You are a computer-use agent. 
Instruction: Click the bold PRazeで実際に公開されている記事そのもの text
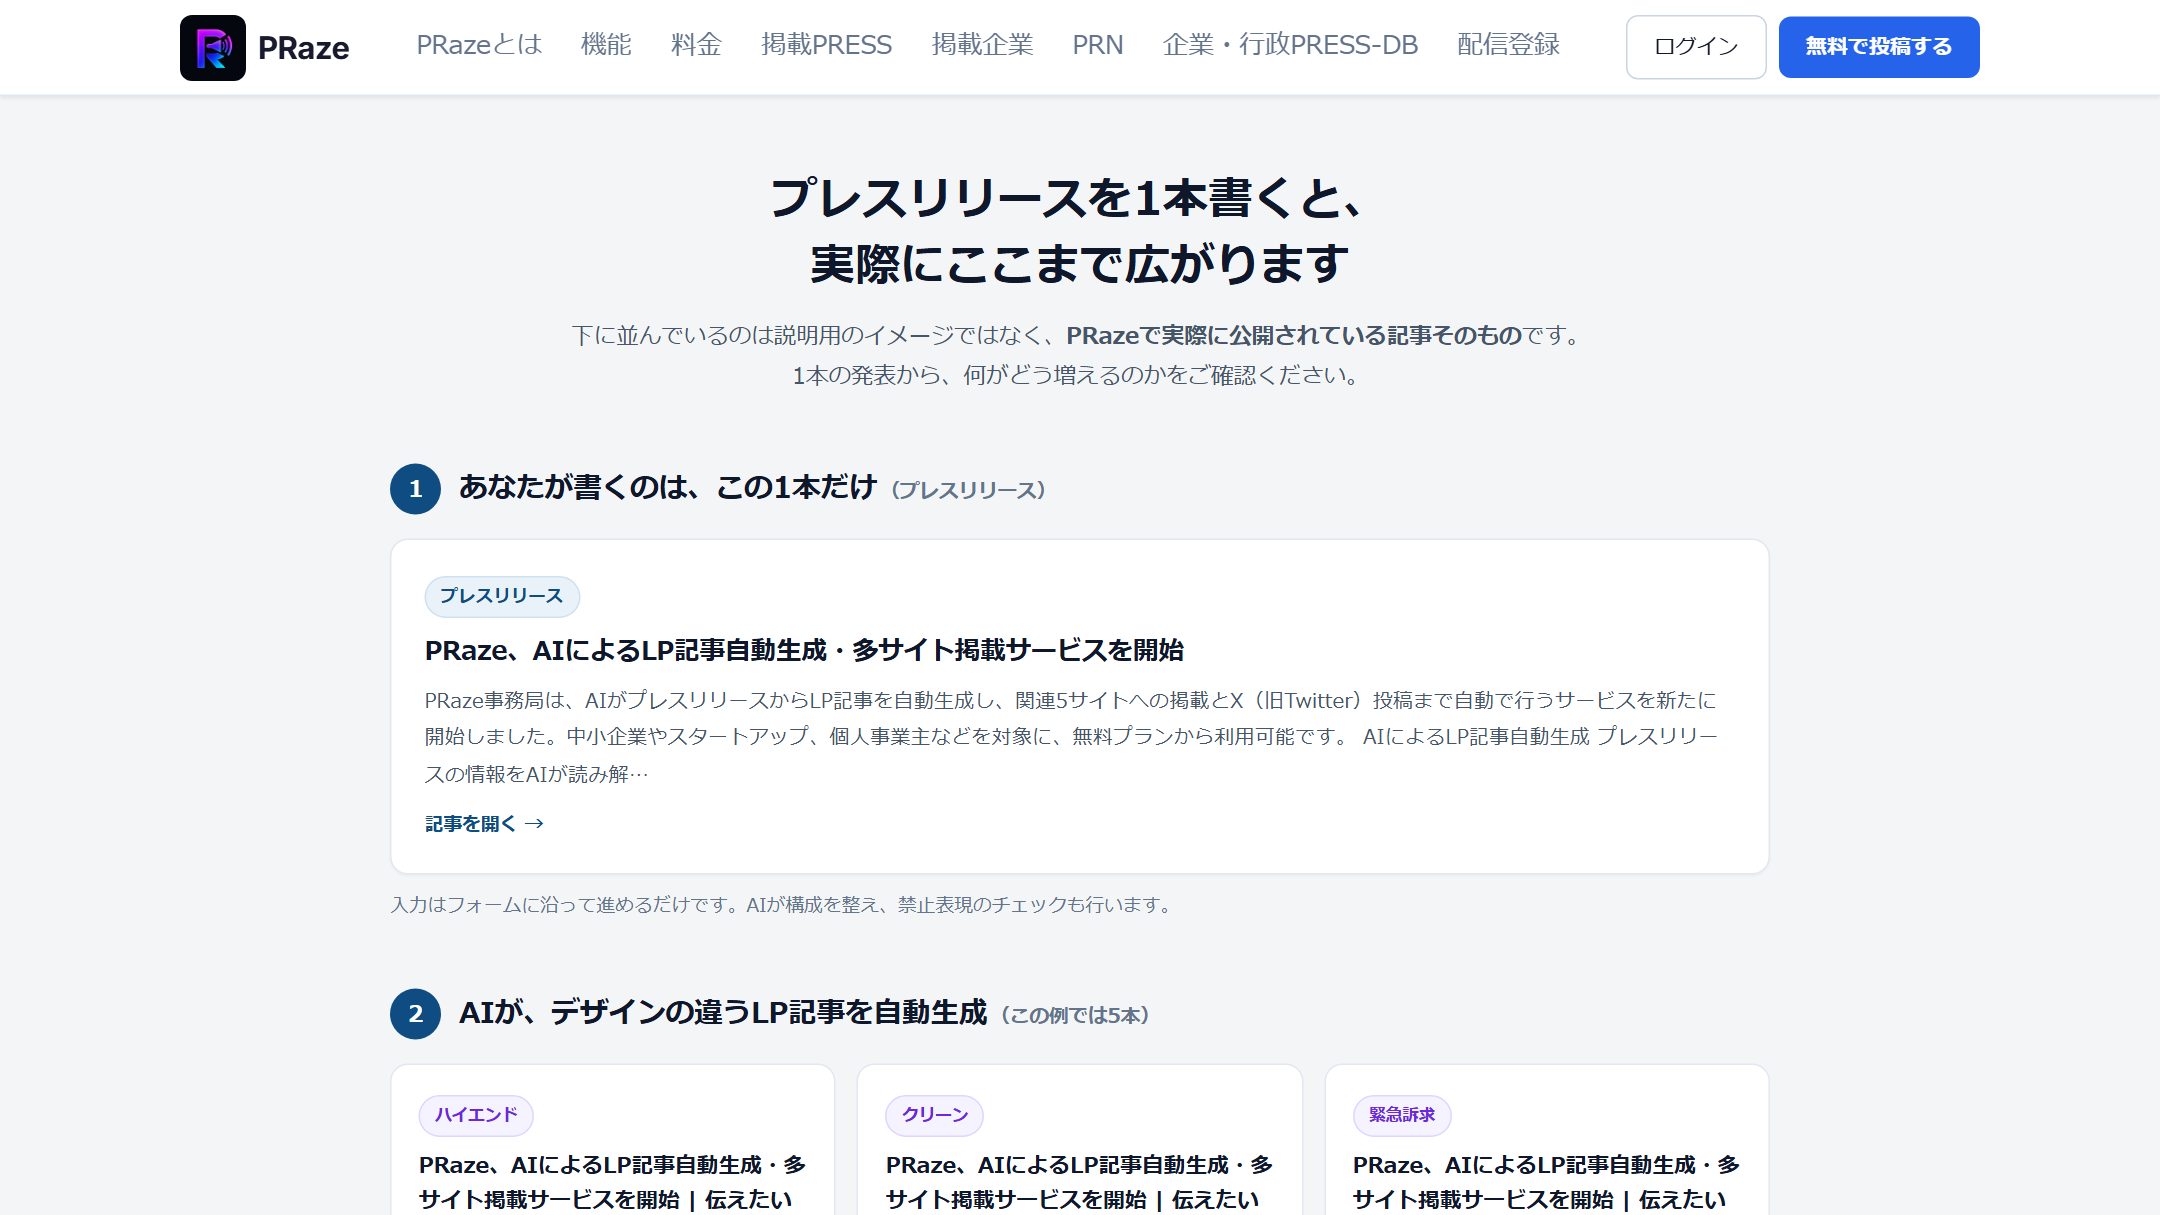pyautogui.click(x=1294, y=336)
